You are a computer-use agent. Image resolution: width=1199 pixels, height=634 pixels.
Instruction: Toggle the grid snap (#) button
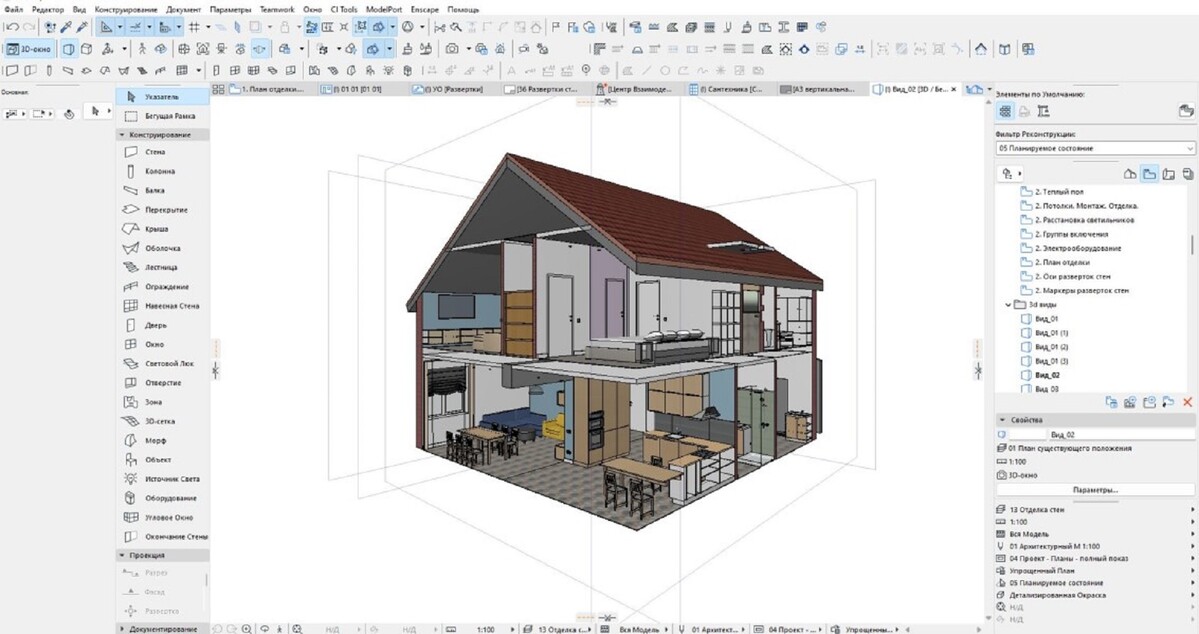193,27
